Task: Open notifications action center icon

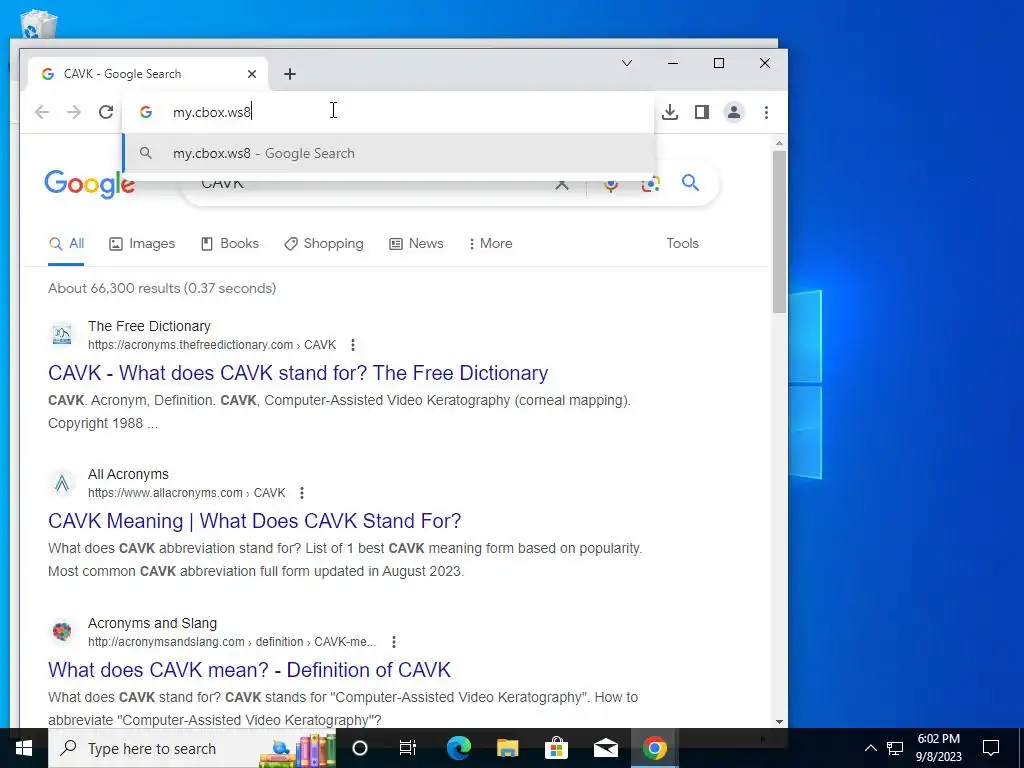Action: [991, 748]
